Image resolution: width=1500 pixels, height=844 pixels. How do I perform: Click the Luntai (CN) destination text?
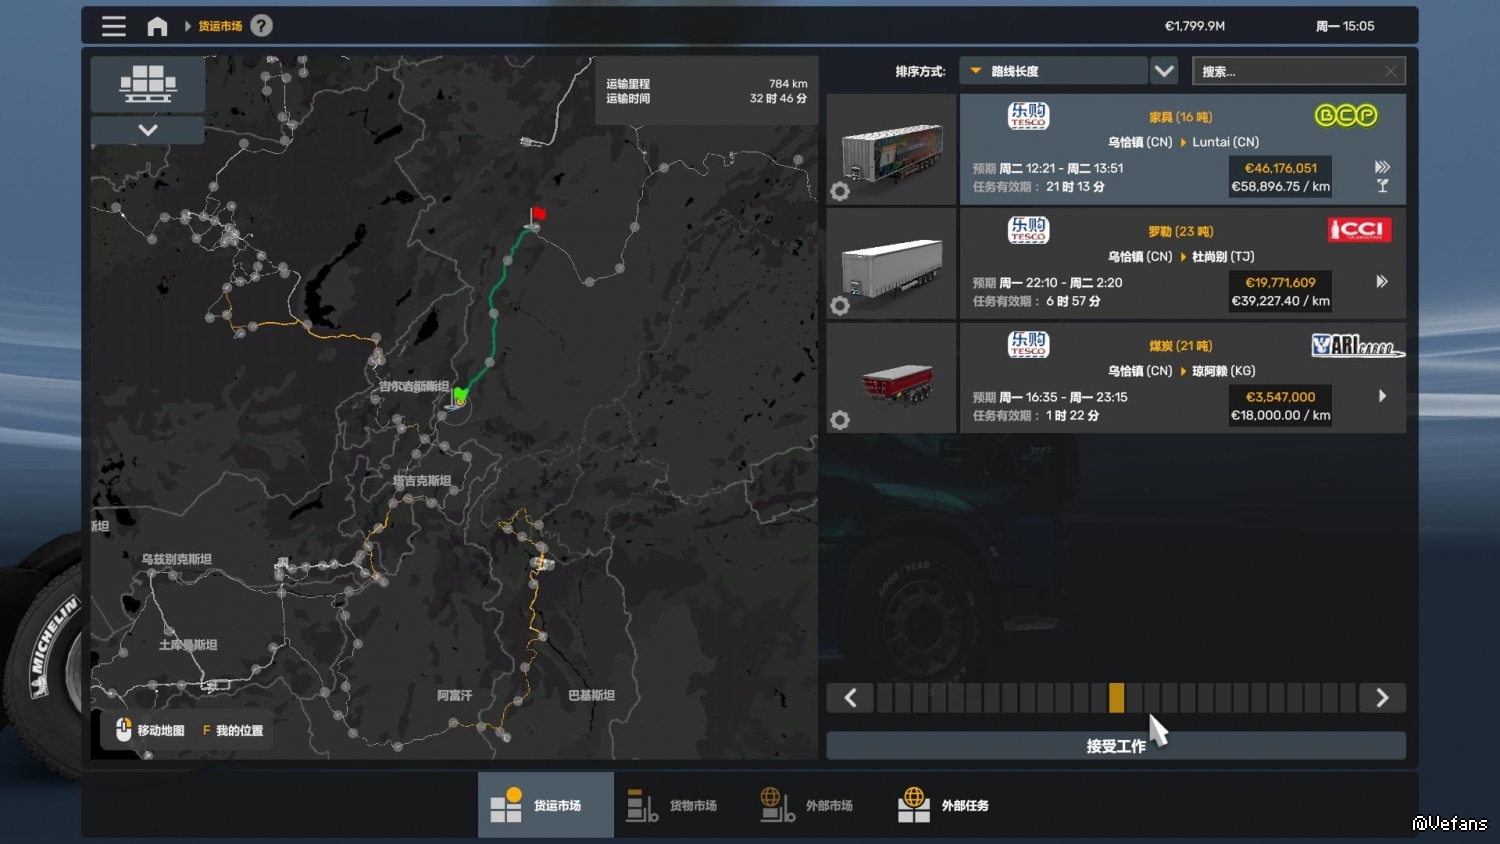point(1226,142)
